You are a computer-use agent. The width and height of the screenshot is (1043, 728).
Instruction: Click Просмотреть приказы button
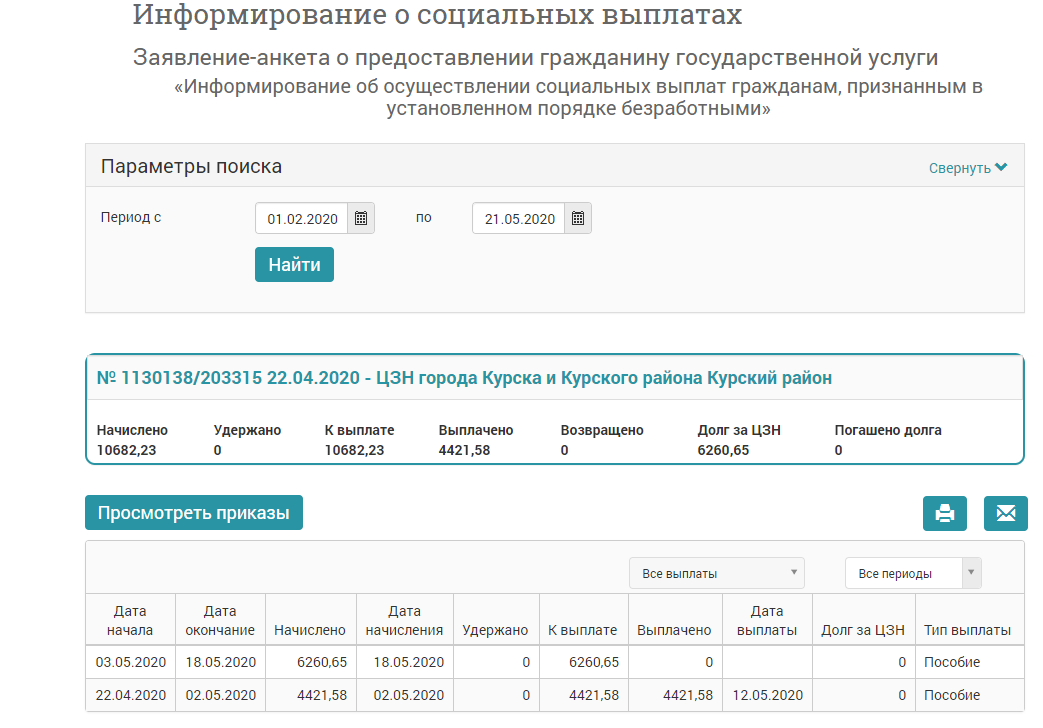[x=193, y=513]
